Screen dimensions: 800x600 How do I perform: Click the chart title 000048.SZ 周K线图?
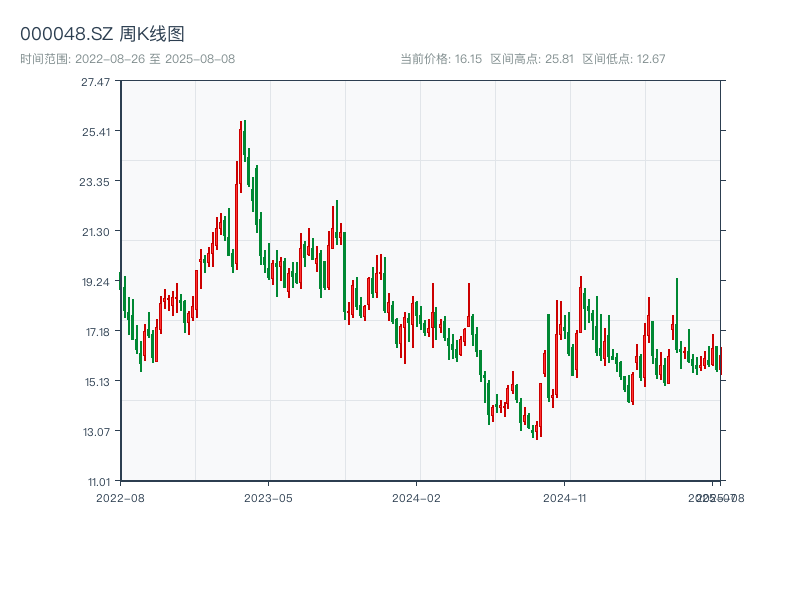point(102,34)
